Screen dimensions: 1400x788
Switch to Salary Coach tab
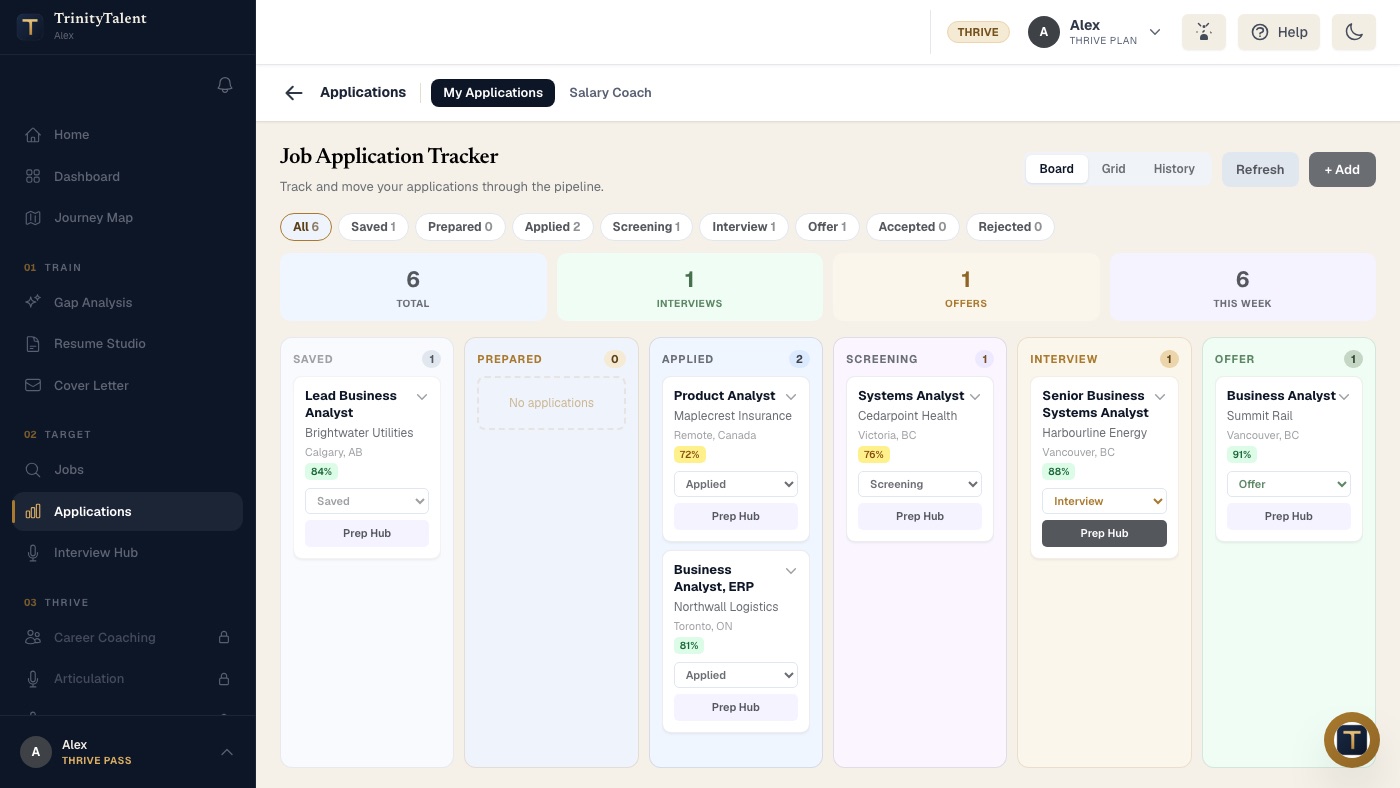click(610, 93)
